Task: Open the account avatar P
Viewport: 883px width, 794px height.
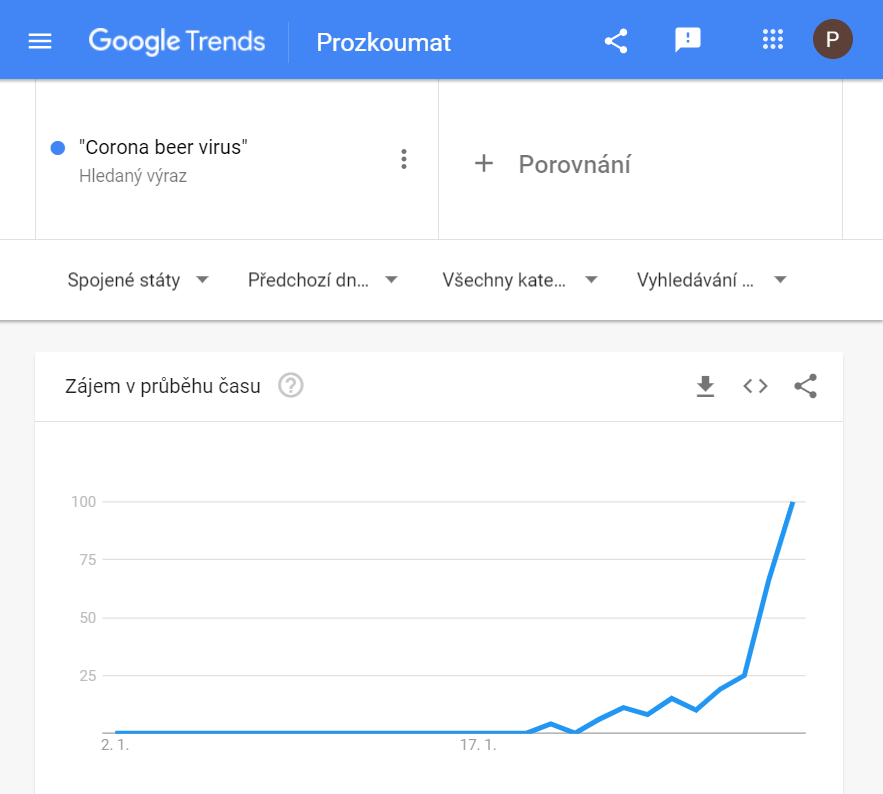Action: point(832,39)
